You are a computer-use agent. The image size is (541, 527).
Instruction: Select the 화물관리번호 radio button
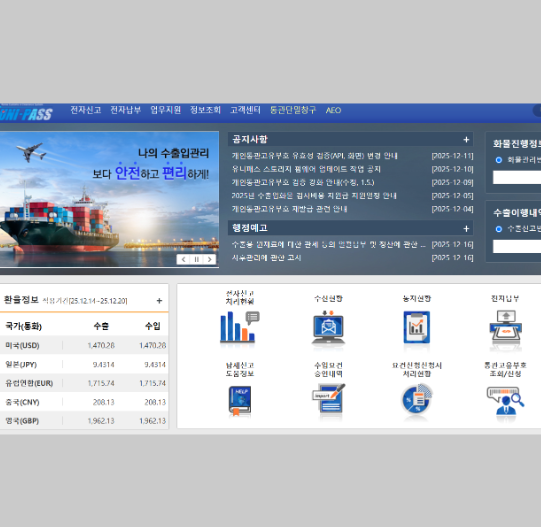pos(499,160)
